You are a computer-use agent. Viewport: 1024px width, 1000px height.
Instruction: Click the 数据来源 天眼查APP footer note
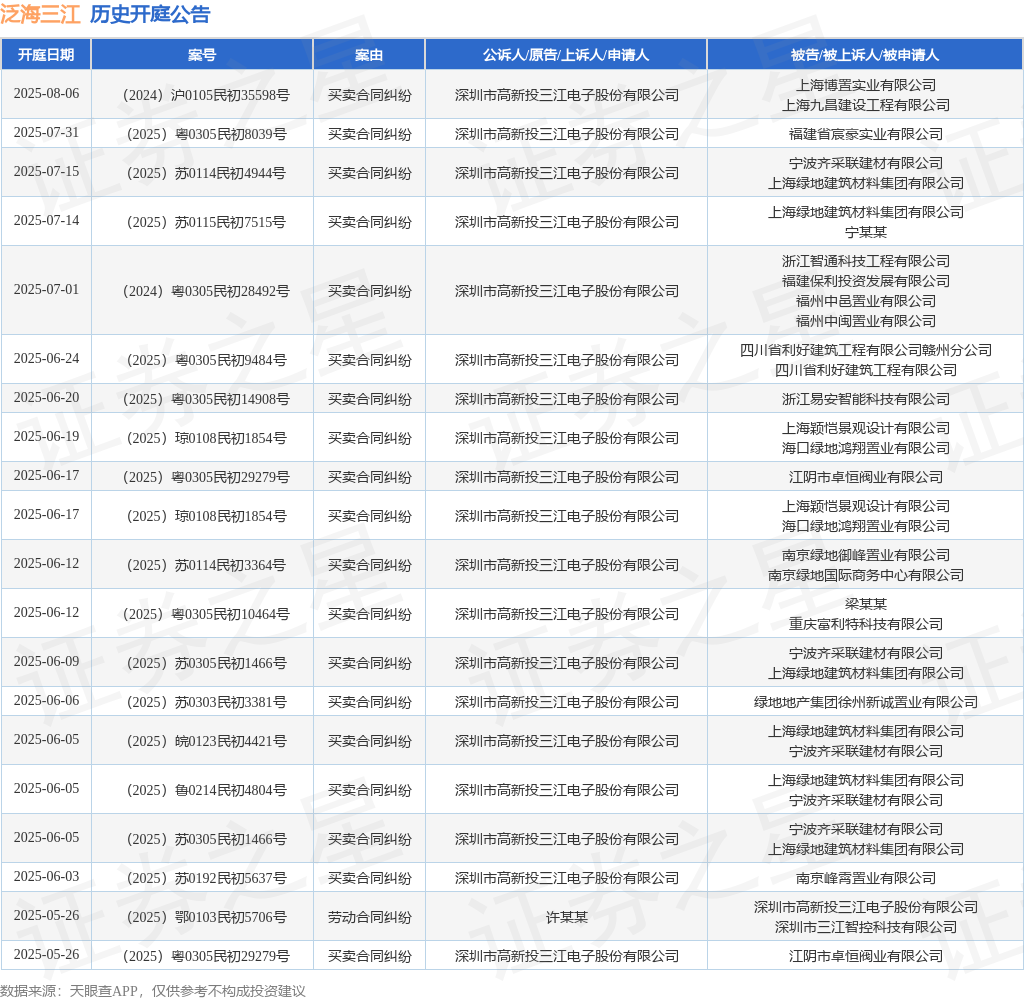[x=153, y=991]
